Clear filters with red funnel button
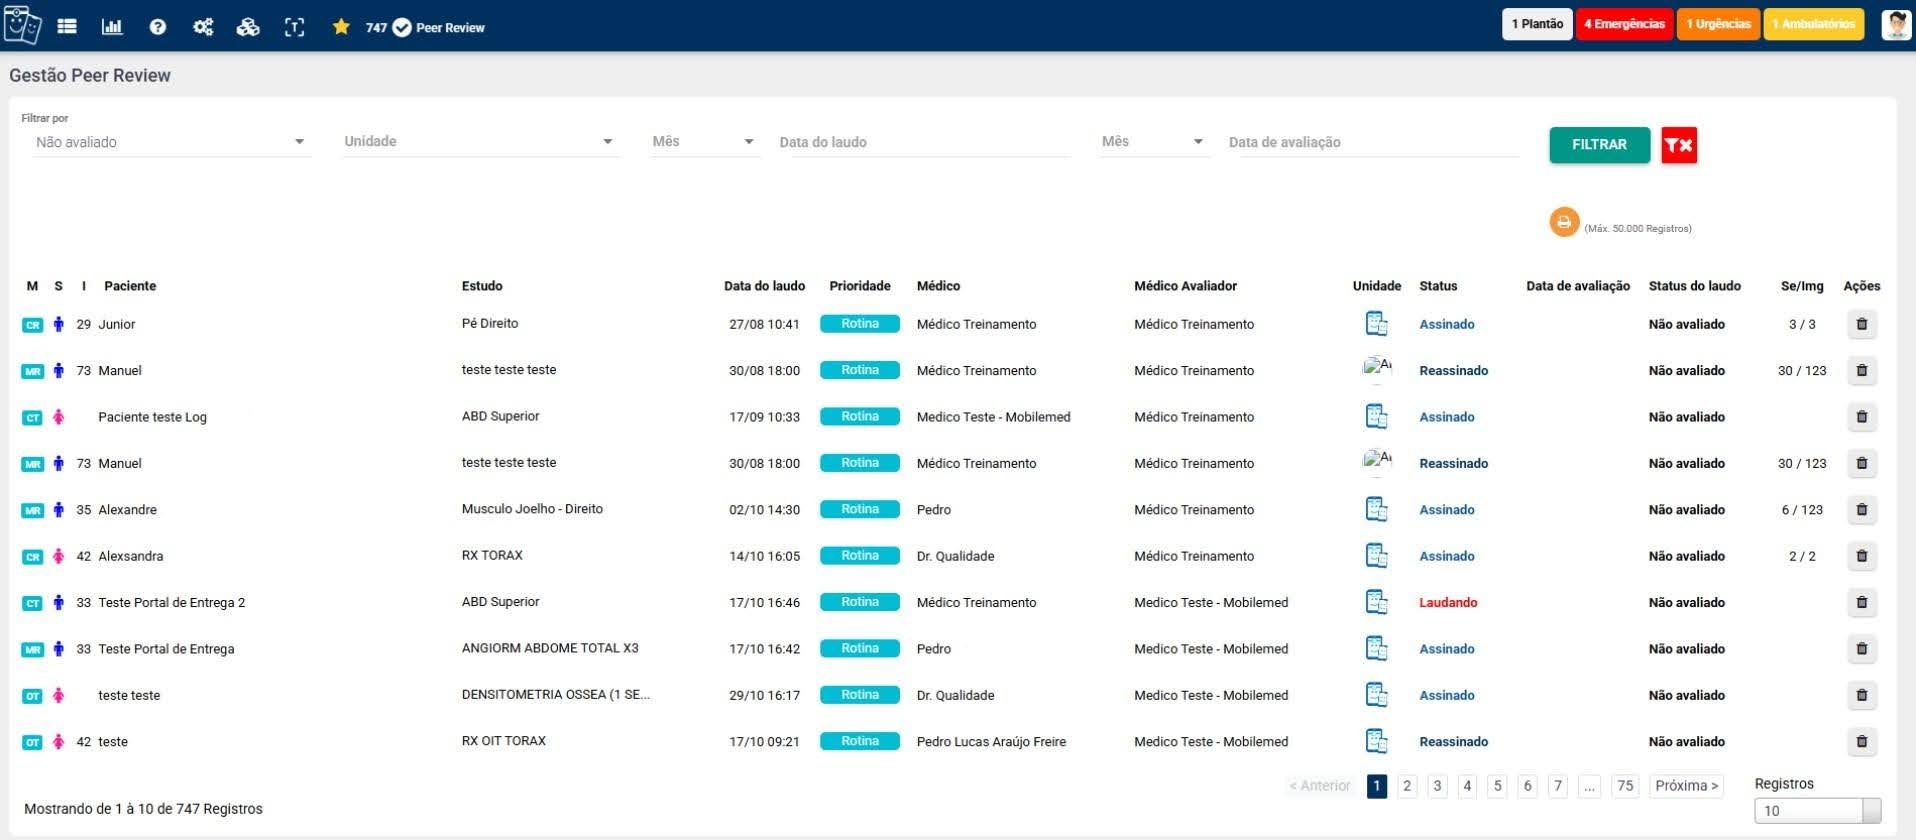The image size is (1916, 840). click(1679, 145)
